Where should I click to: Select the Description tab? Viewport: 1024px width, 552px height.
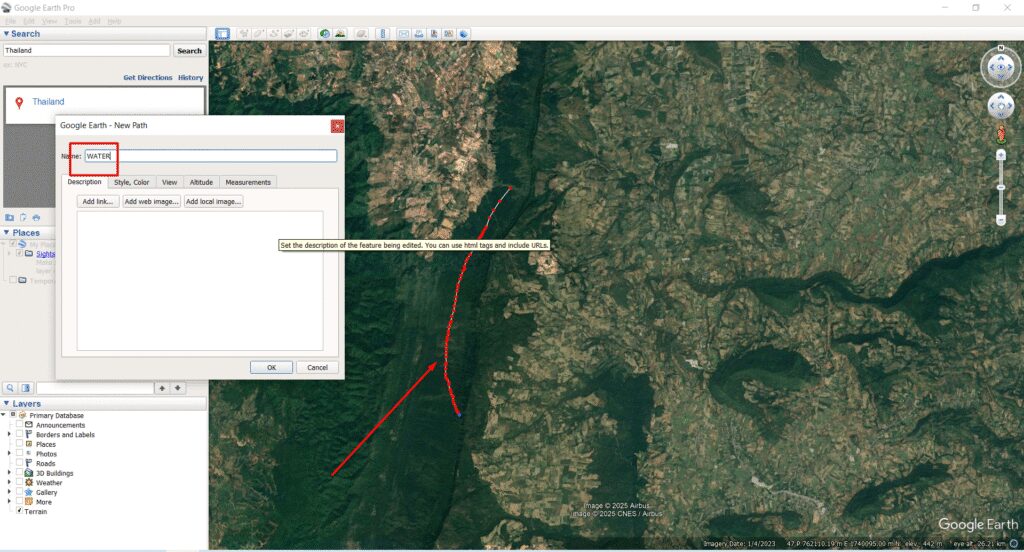[x=84, y=182]
